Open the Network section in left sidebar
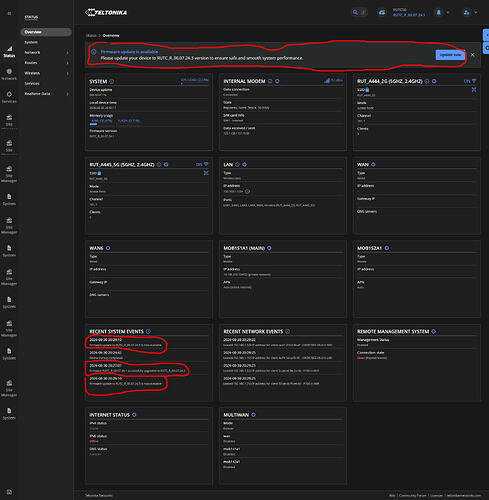The image size is (489, 500). (9, 74)
